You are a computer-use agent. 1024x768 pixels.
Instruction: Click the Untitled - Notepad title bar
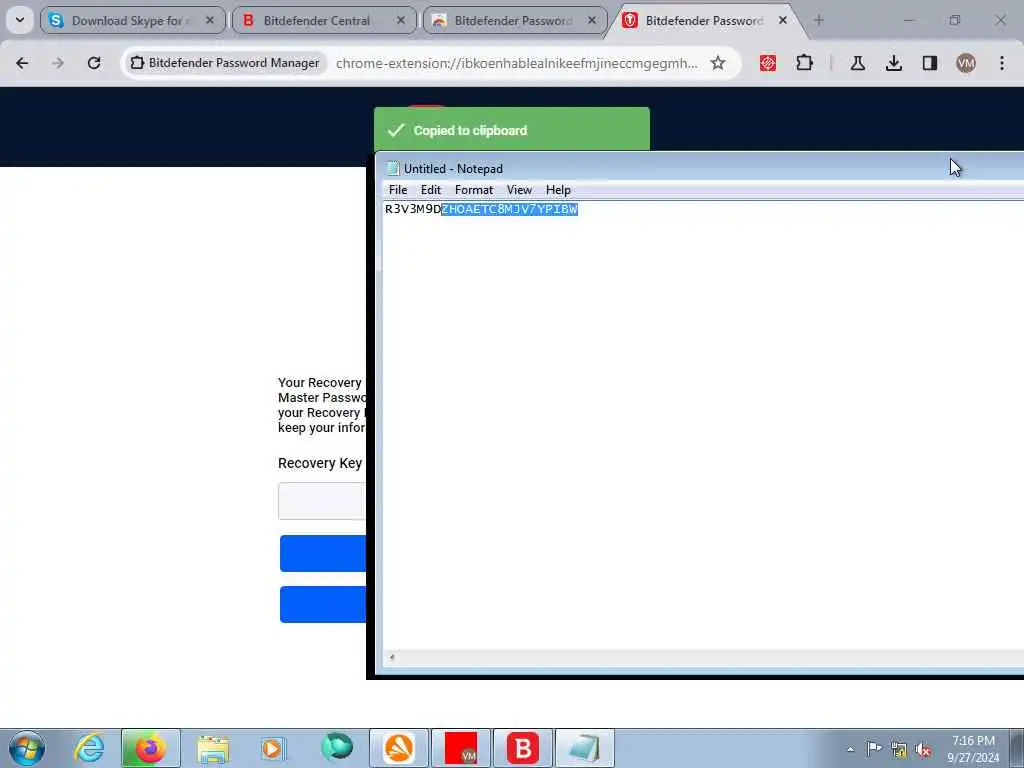click(x=700, y=168)
